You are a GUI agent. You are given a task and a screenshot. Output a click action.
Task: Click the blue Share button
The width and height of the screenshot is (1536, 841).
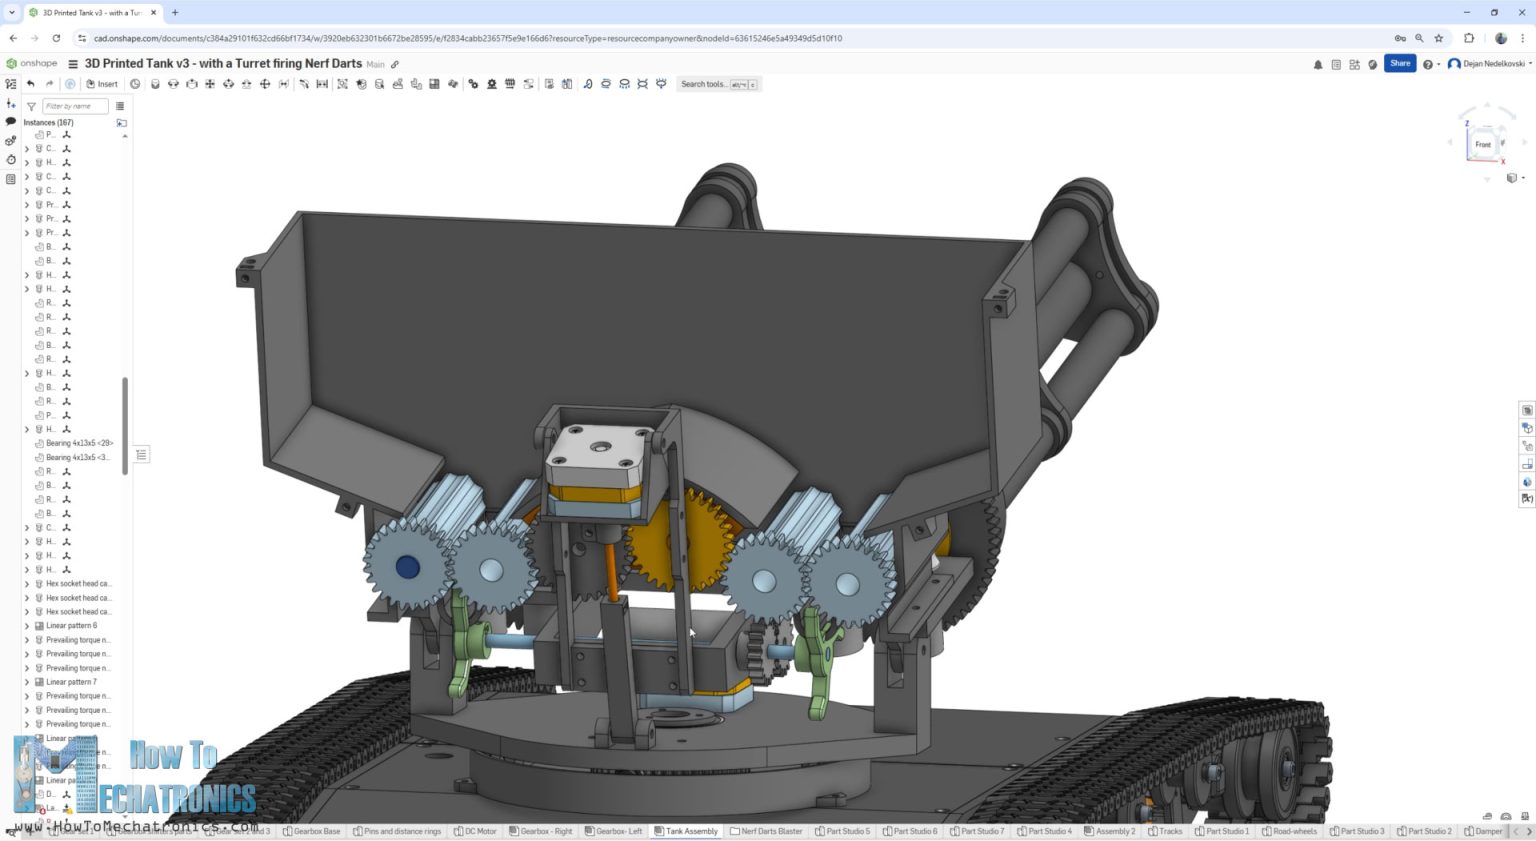pos(1400,63)
